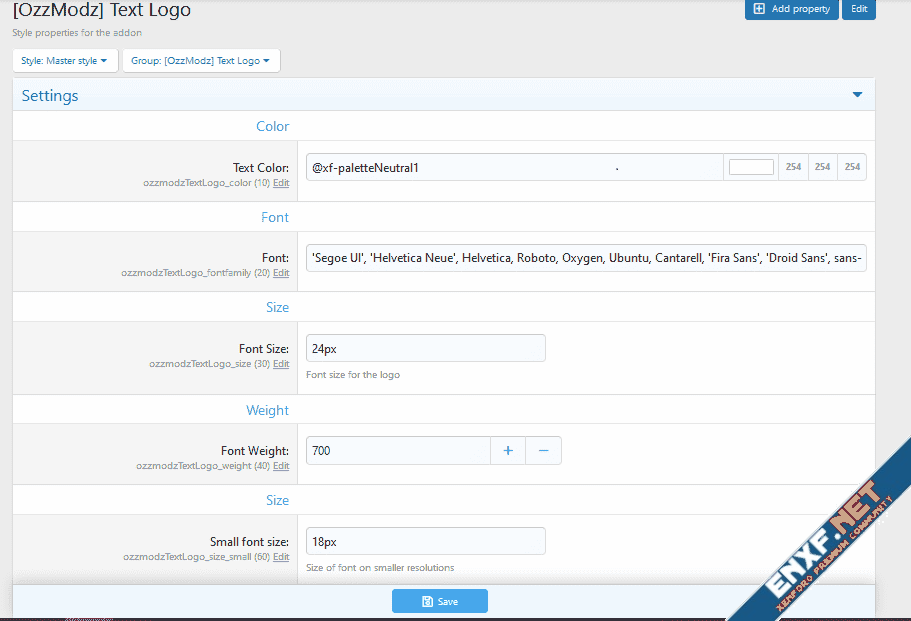Click Edit link for ozzmodzTextLogo_size_small
The image size is (911, 621).
(281, 557)
